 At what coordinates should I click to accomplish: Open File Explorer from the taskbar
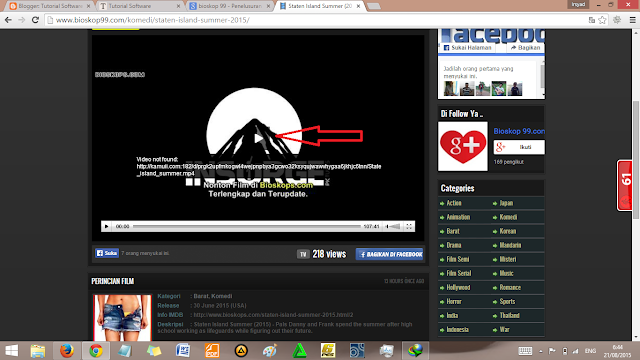click(x=38, y=351)
